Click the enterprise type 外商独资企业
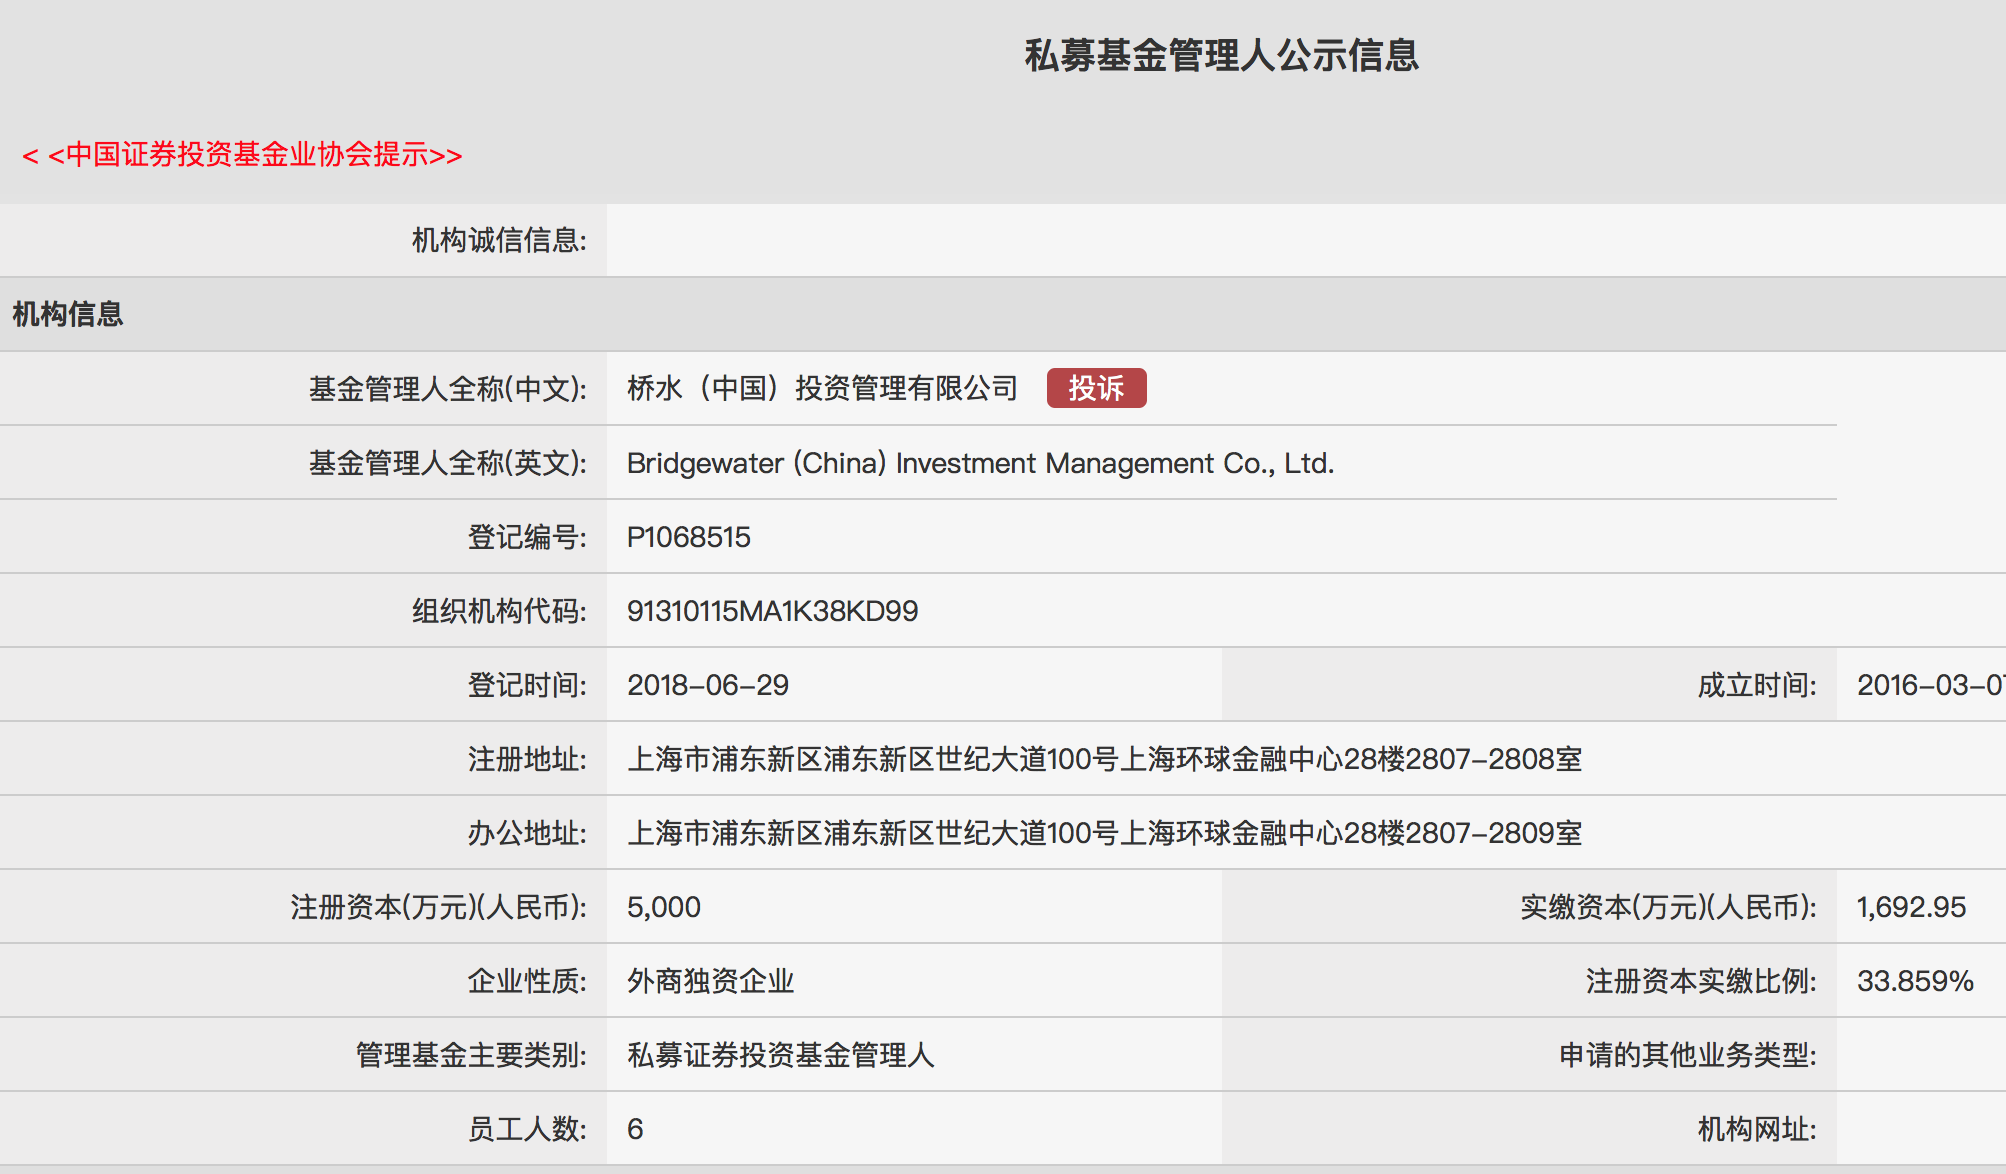2006x1174 pixels. point(710,981)
